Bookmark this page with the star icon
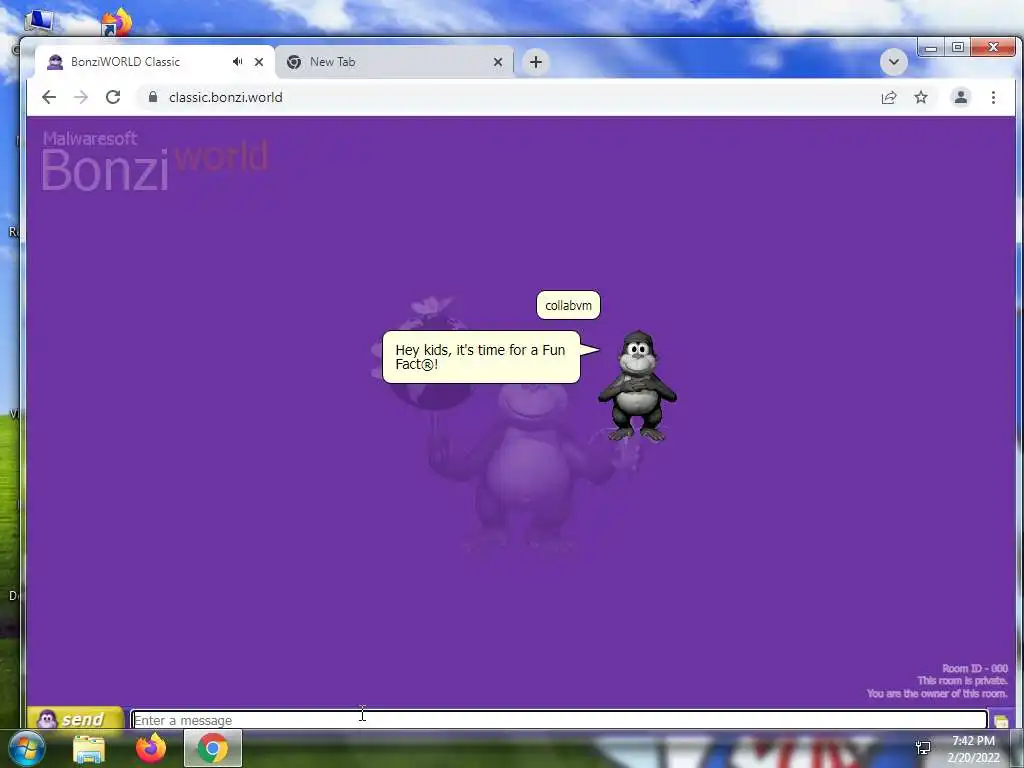 921,97
